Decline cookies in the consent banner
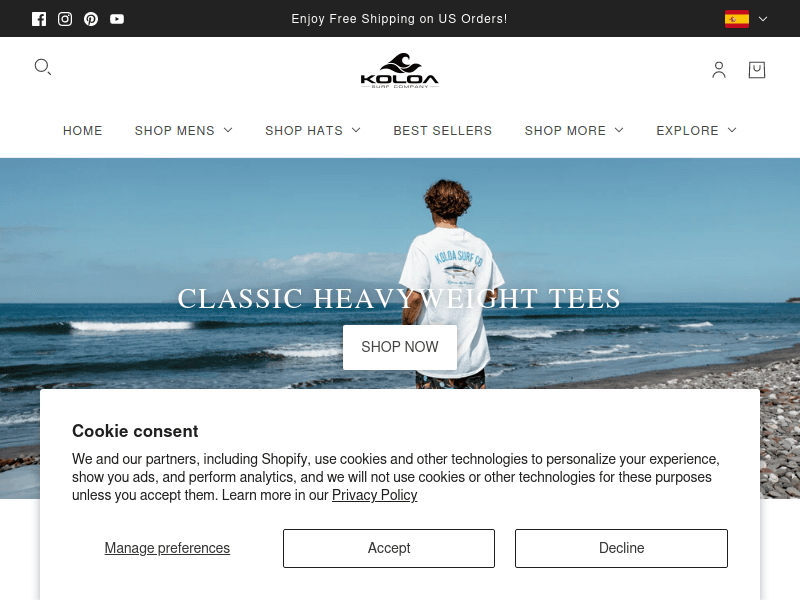The height and width of the screenshot is (600, 800). click(621, 548)
